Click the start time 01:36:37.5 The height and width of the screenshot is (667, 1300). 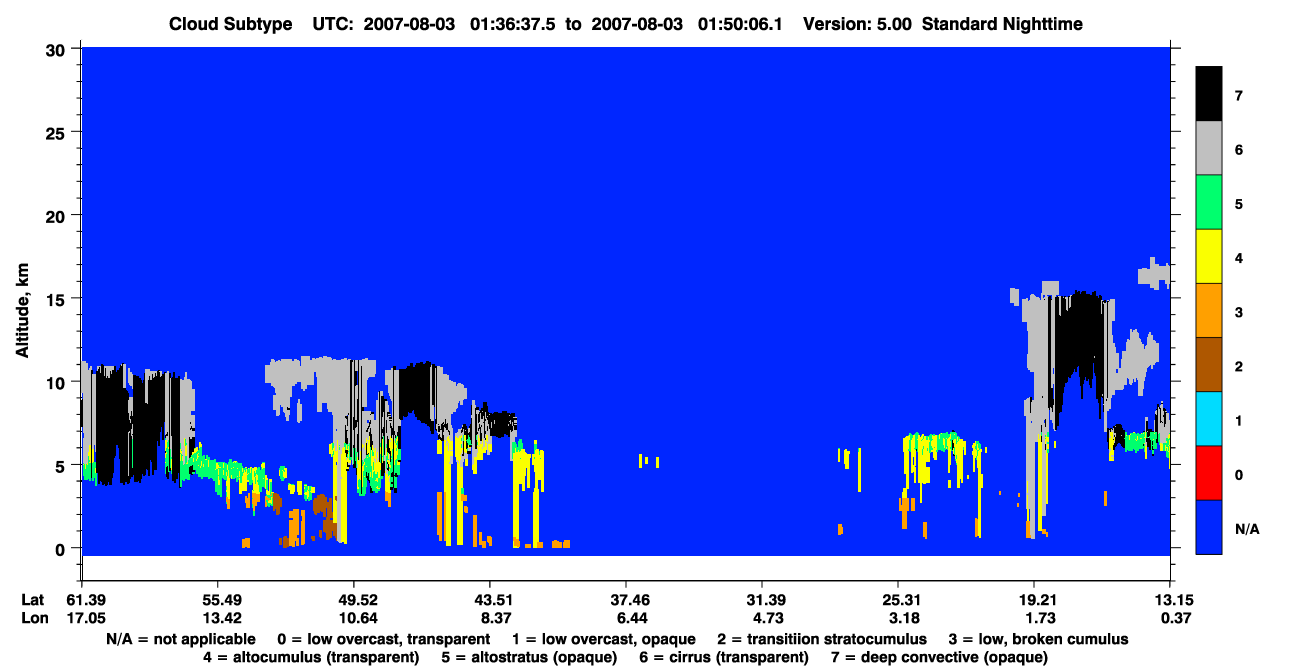pyautogui.click(x=513, y=23)
